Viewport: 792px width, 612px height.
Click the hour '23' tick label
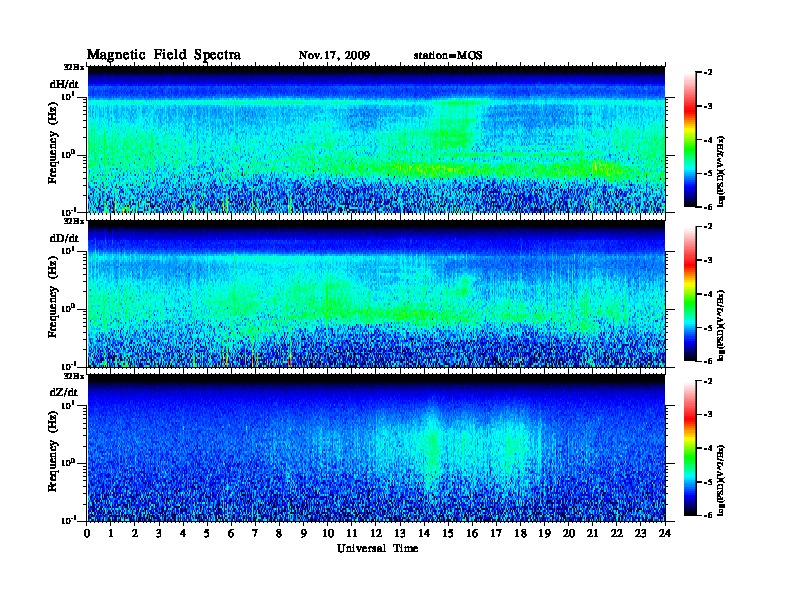(641, 533)
